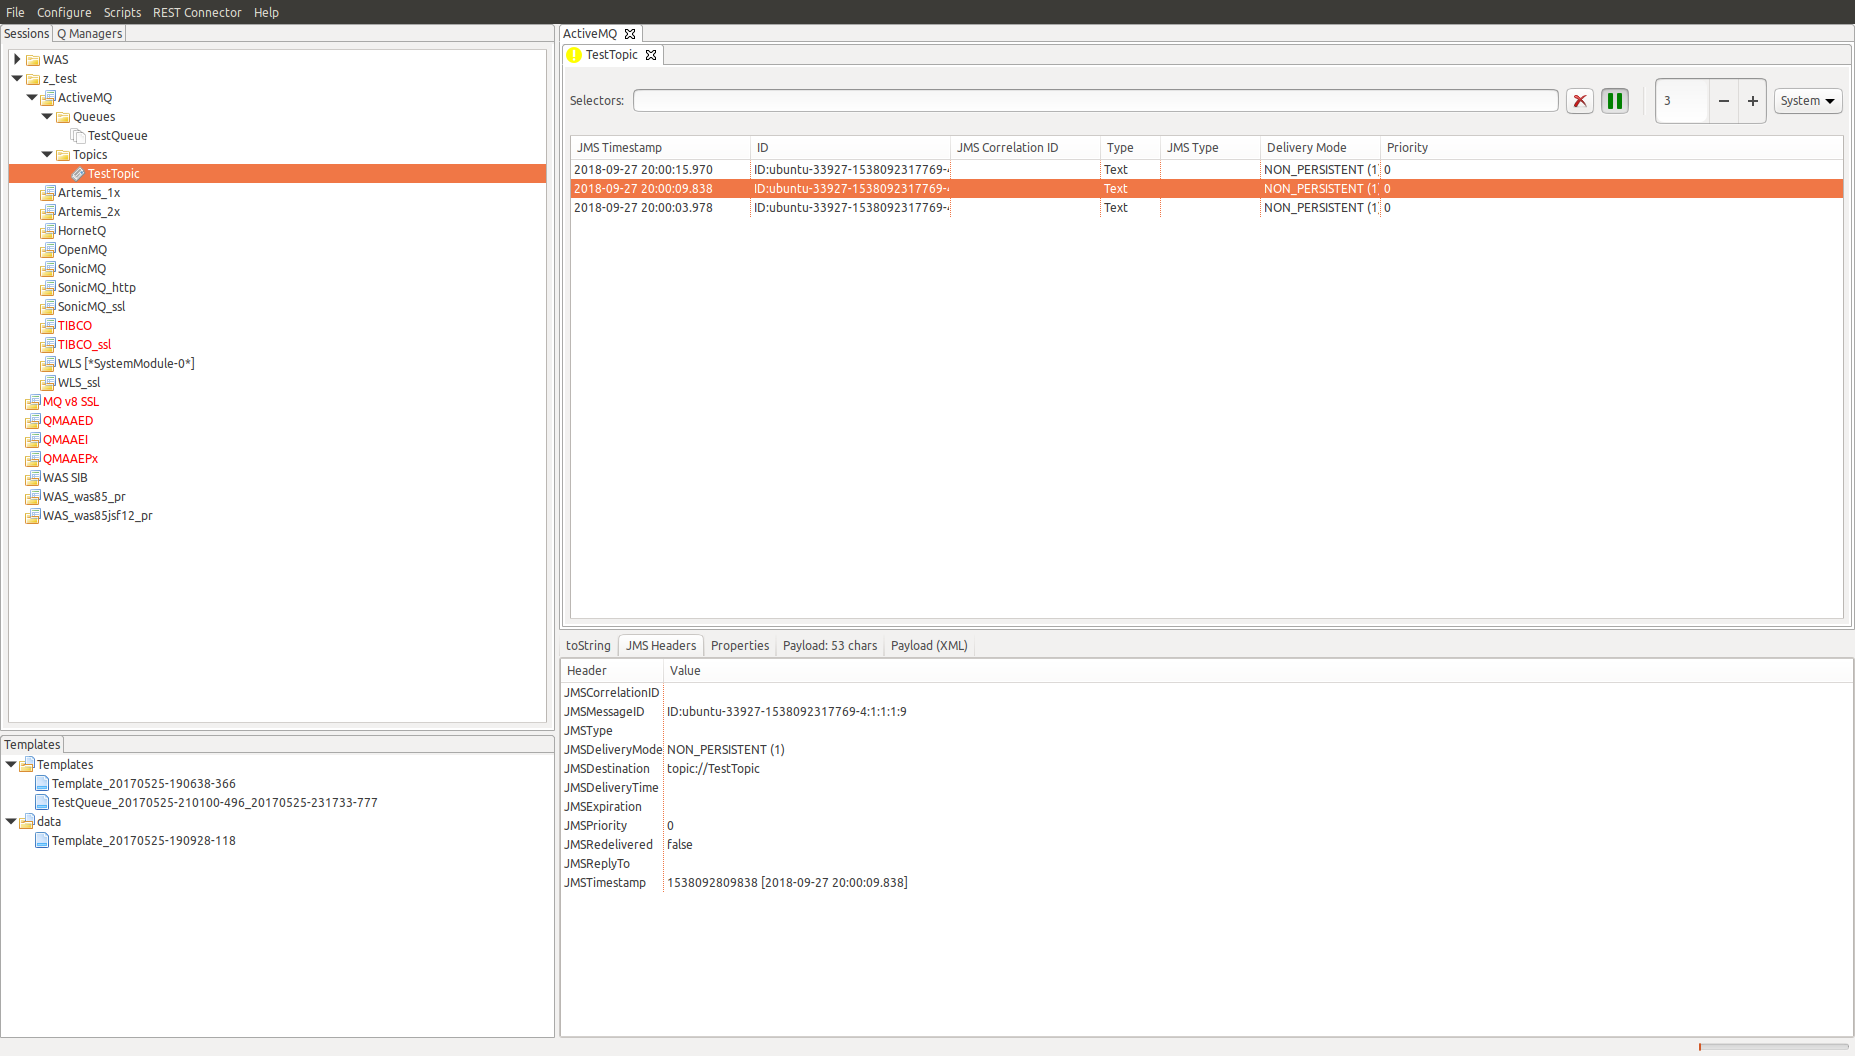This screenshot has width=1855, height=1056.
Task: Open the REST Connector menu
Action: pyautogui.click(x=197, y=12)
